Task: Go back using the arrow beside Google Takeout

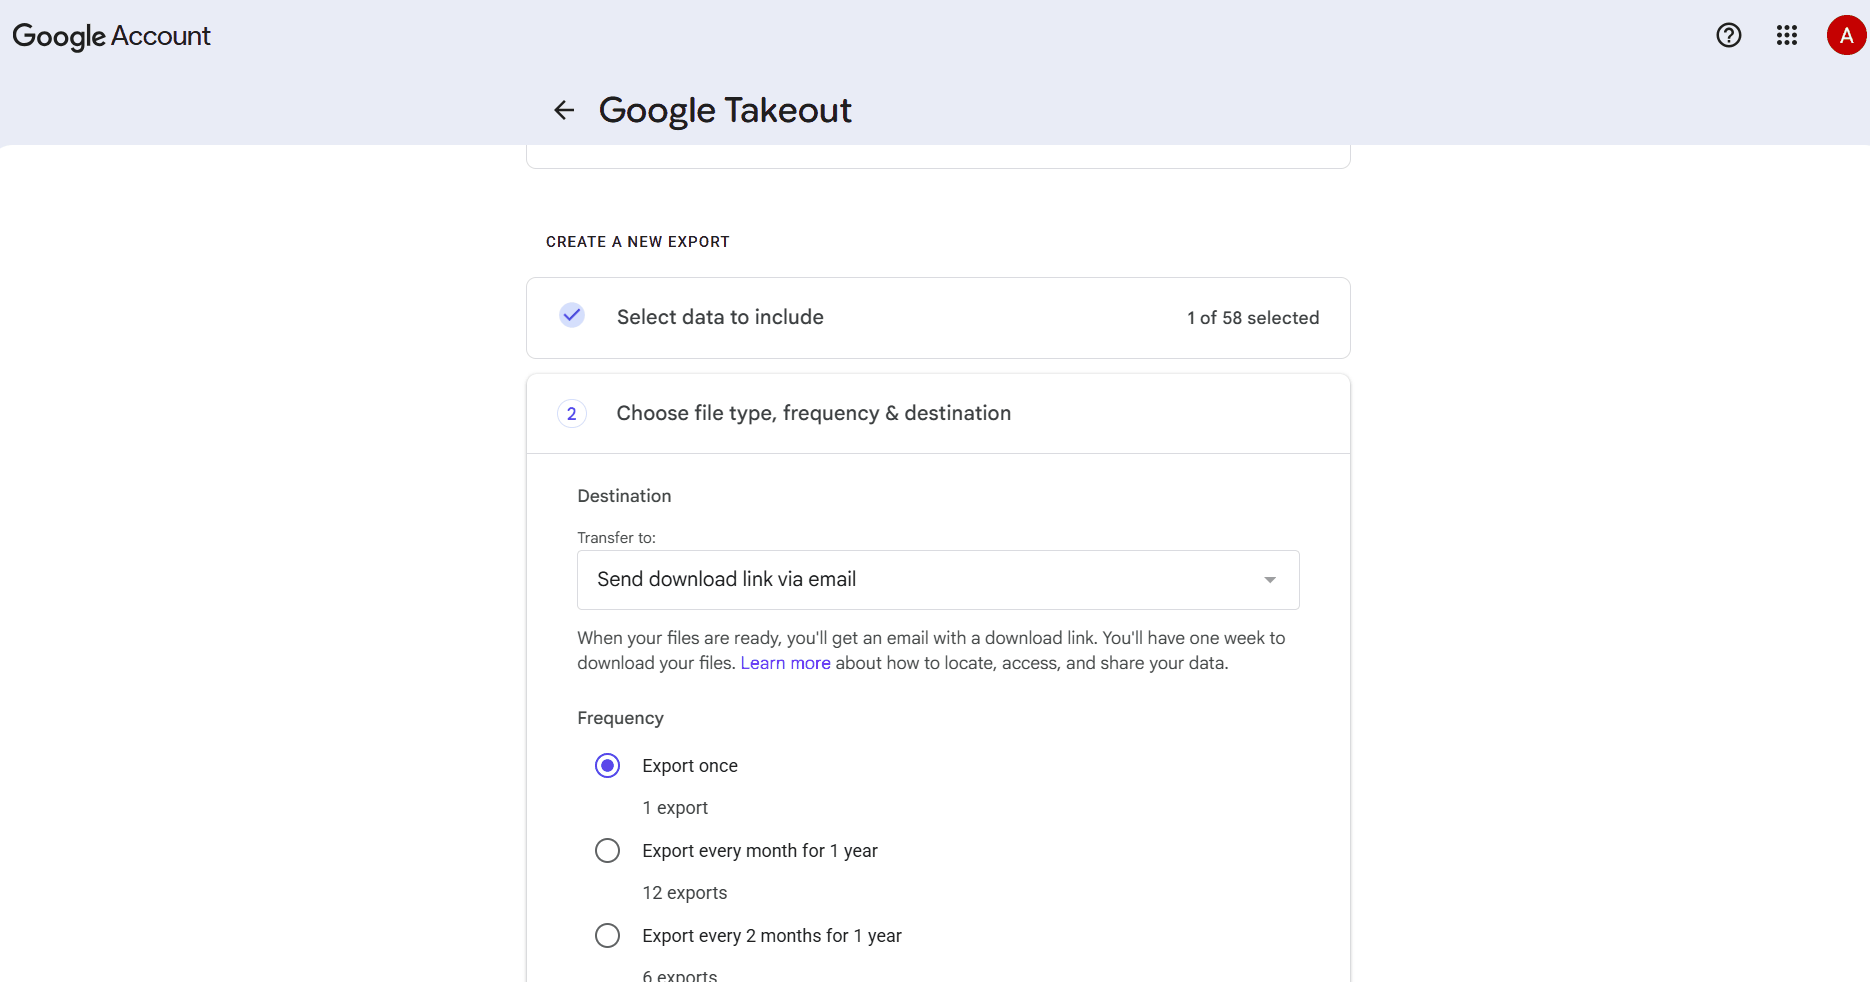Action: coord(564,110)
